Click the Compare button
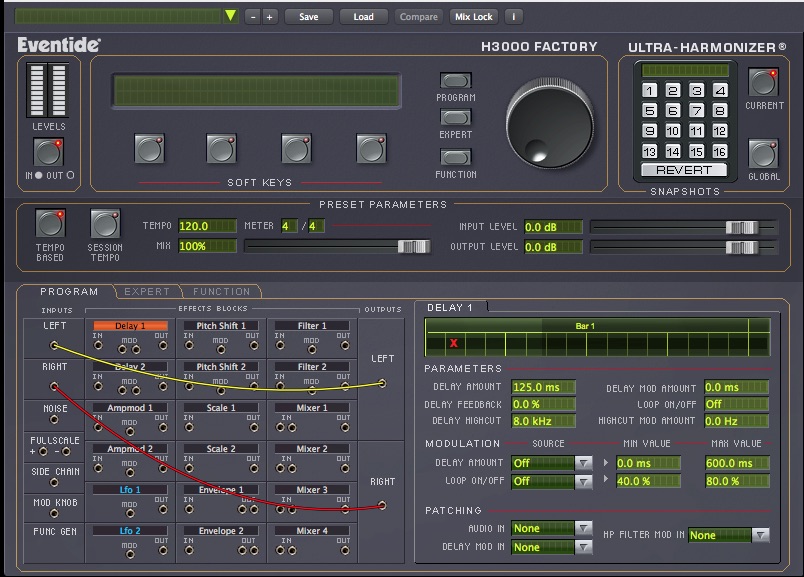The height and width of the screenshot is (577, 804). pos(418,17)
